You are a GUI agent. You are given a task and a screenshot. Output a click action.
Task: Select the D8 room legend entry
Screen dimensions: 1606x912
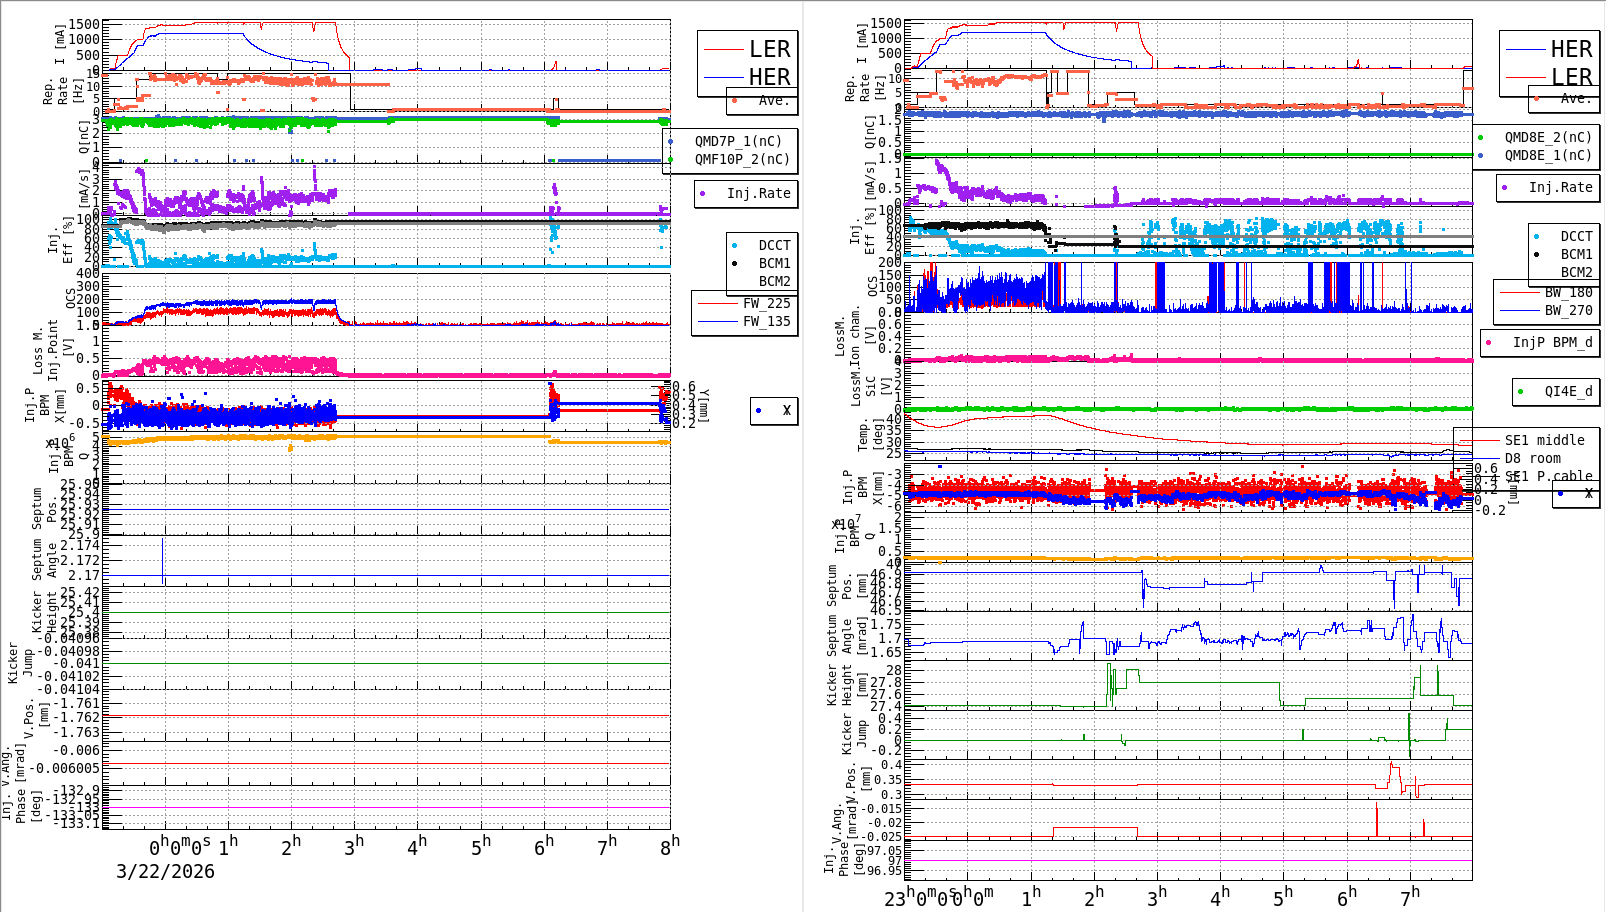coord(1532,458)
